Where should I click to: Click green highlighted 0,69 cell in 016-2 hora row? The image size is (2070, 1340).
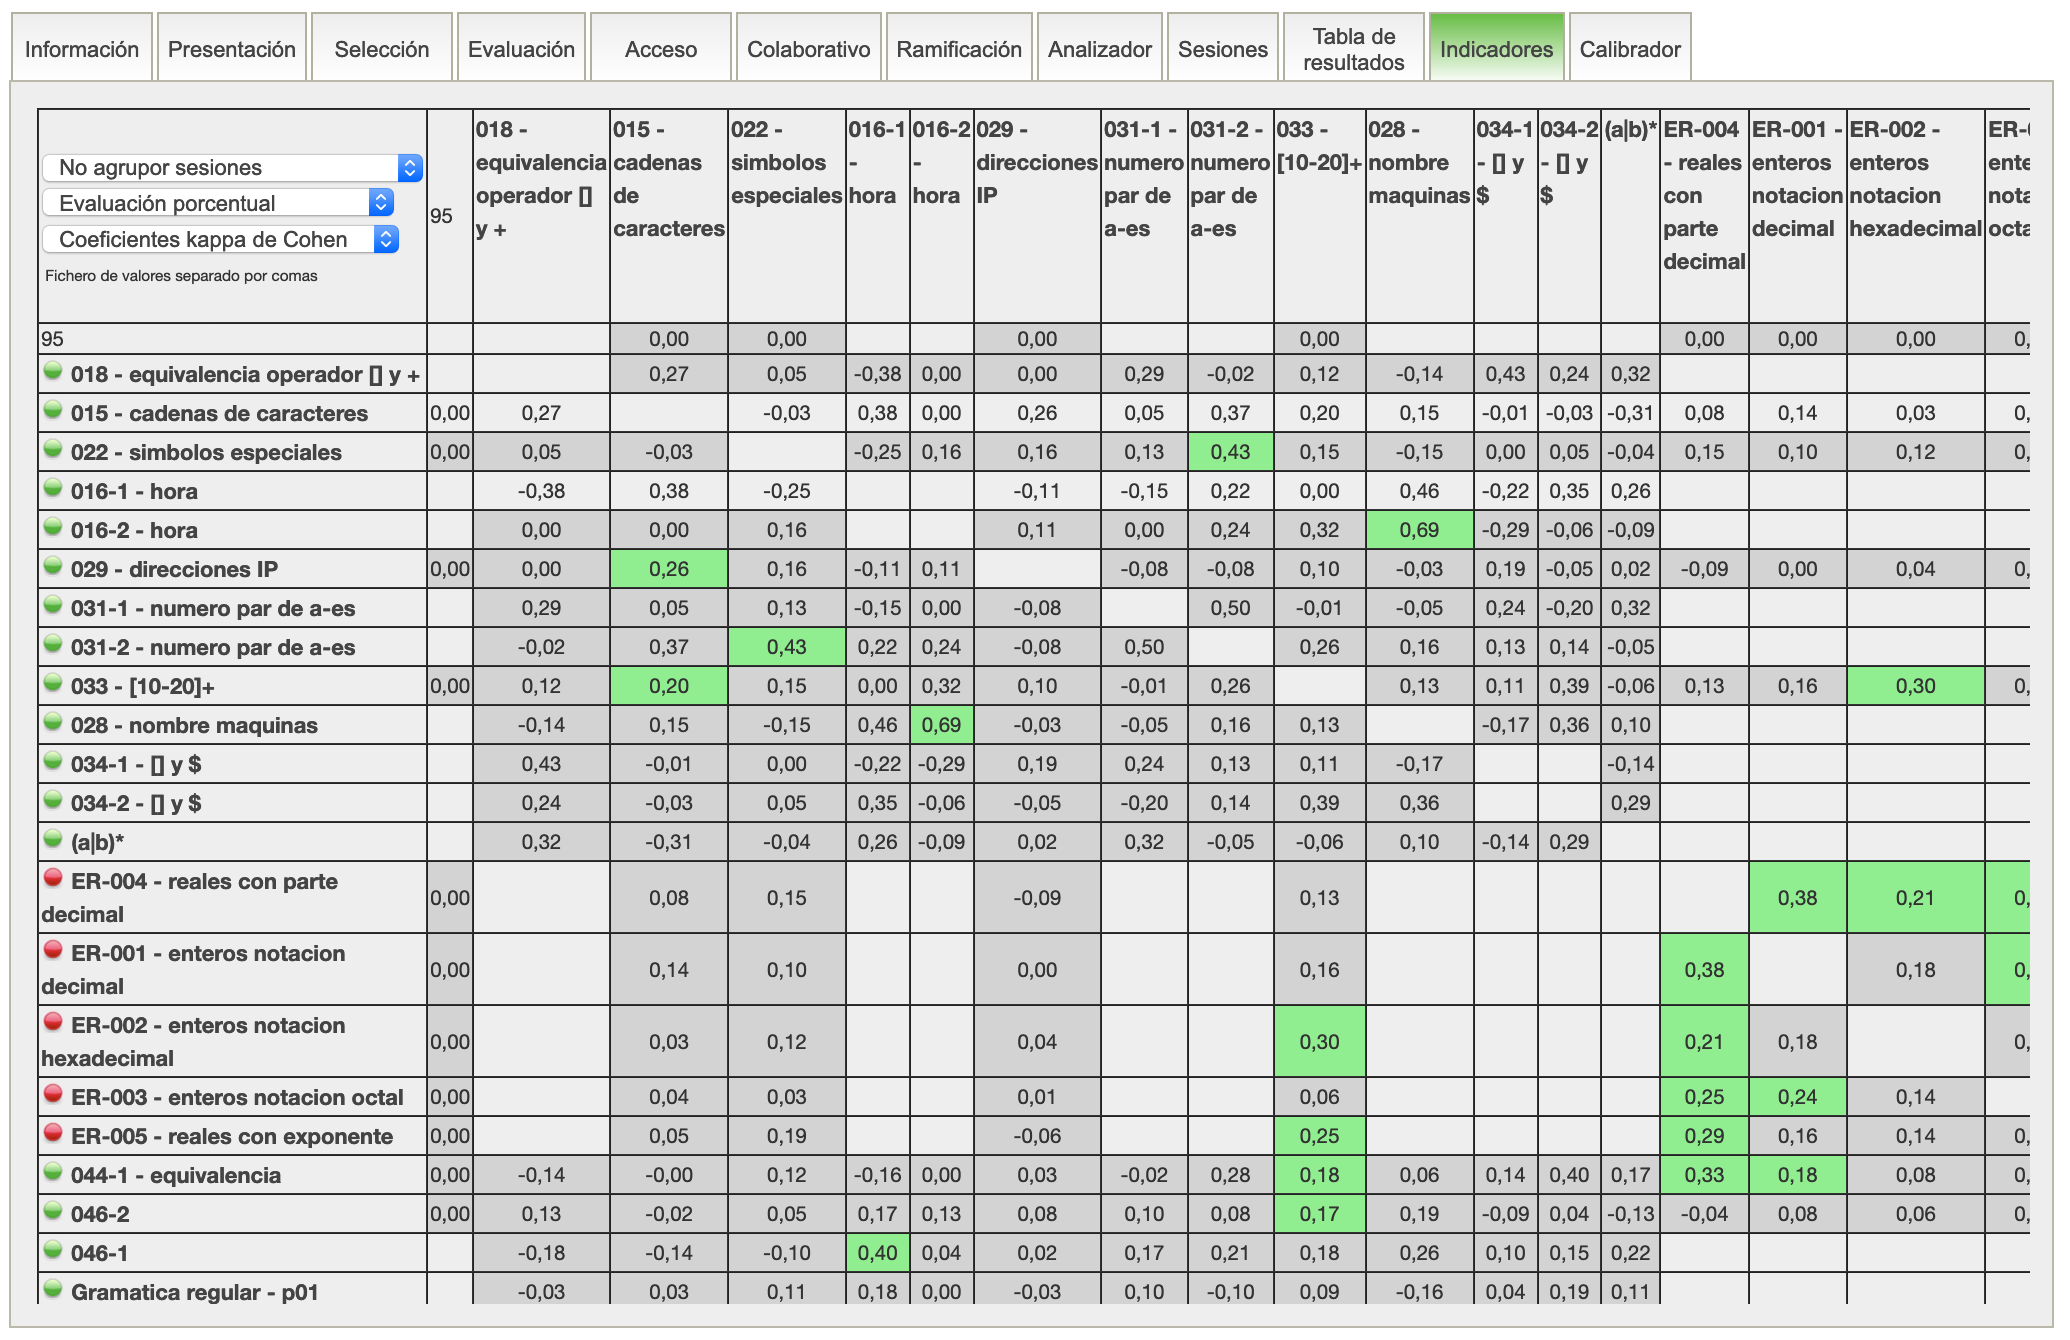(1418, 530)
